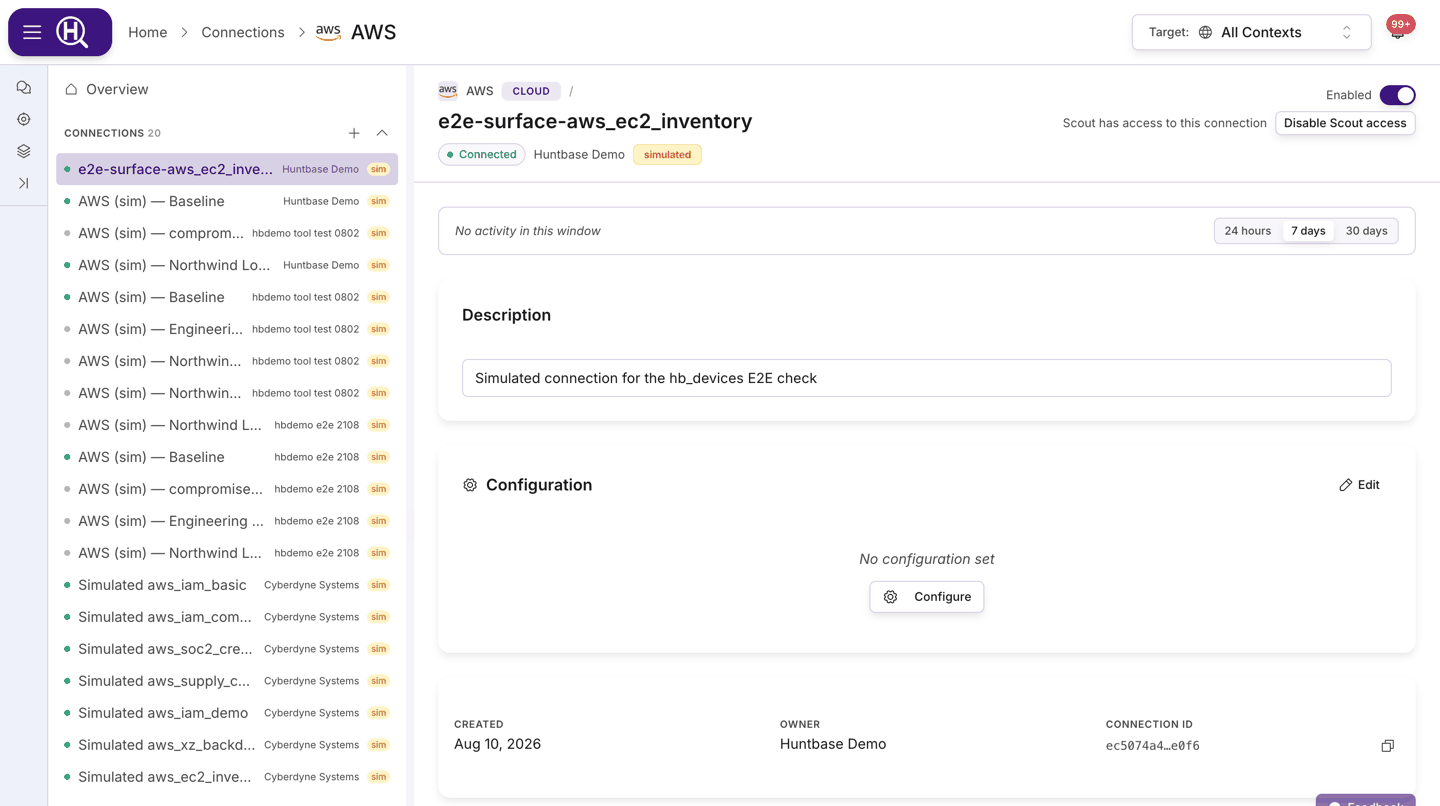Select AWS (sim) — Engineering ... e2e 2108 row
1440x806 pixels.
click(227, 521)
